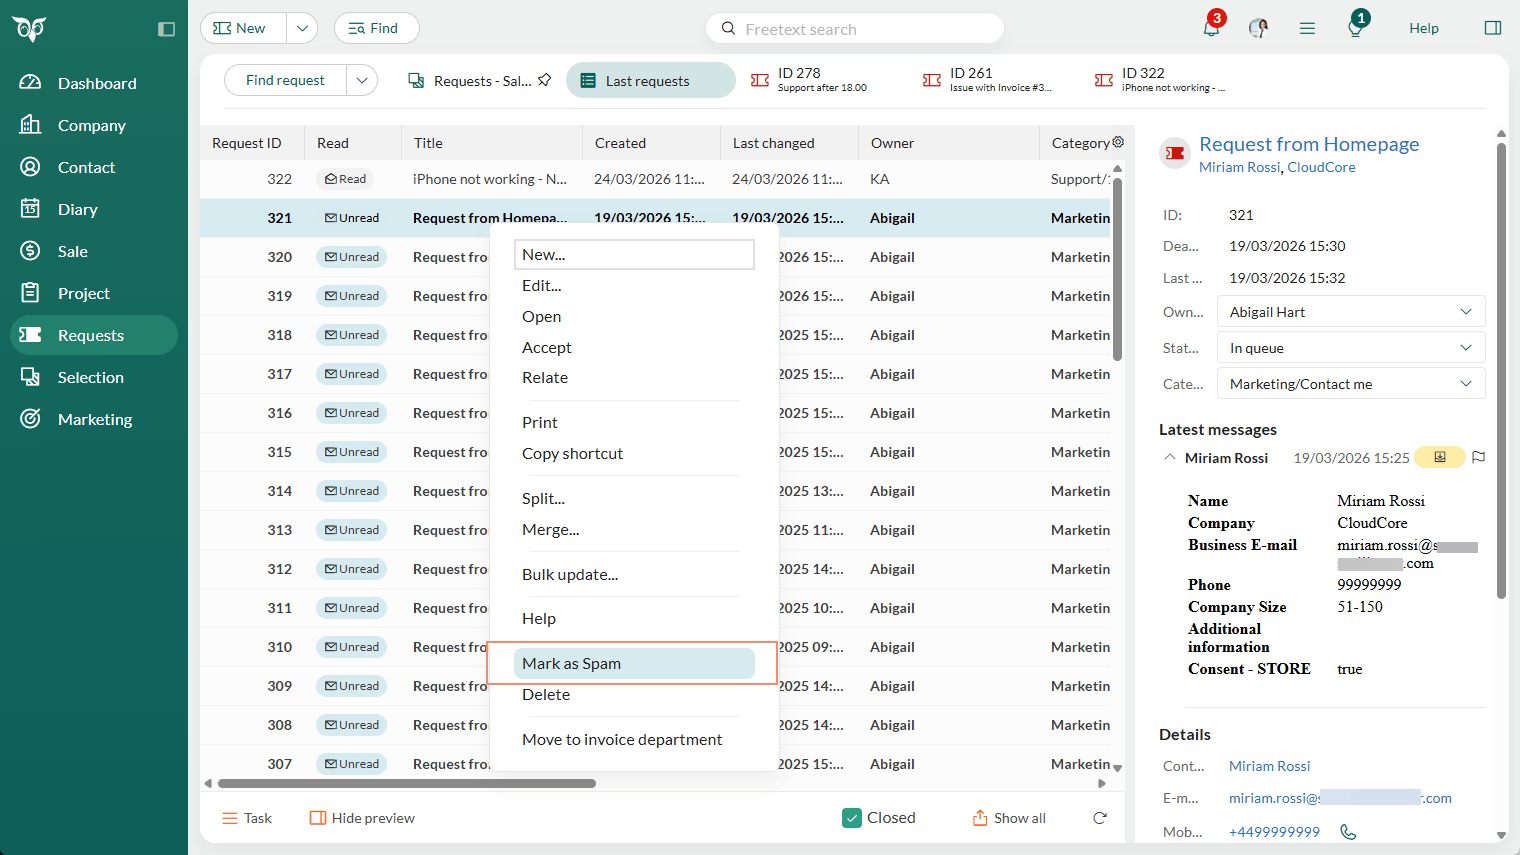Toggle Unread status for request 315
Image resolution: width=1520 pixels, height=855 pixels.
pos(352,452)
